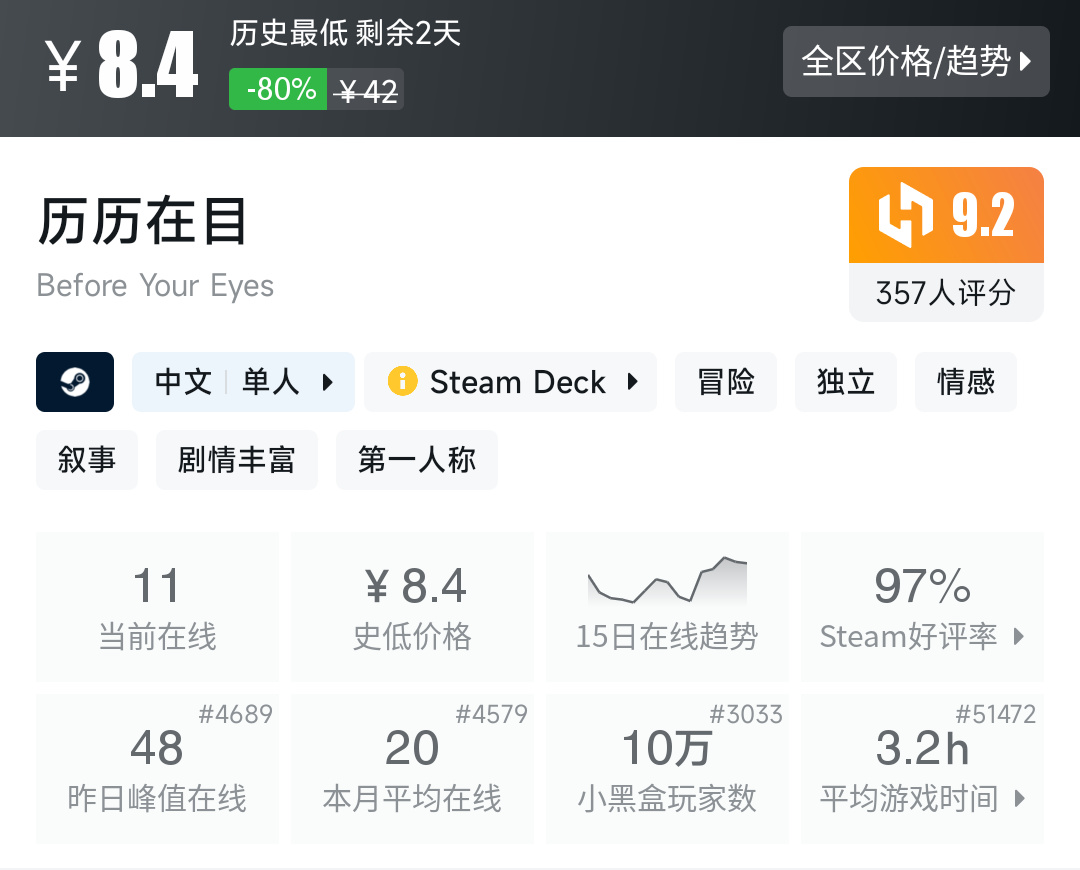Select the 冒险 genre tag

726,382
